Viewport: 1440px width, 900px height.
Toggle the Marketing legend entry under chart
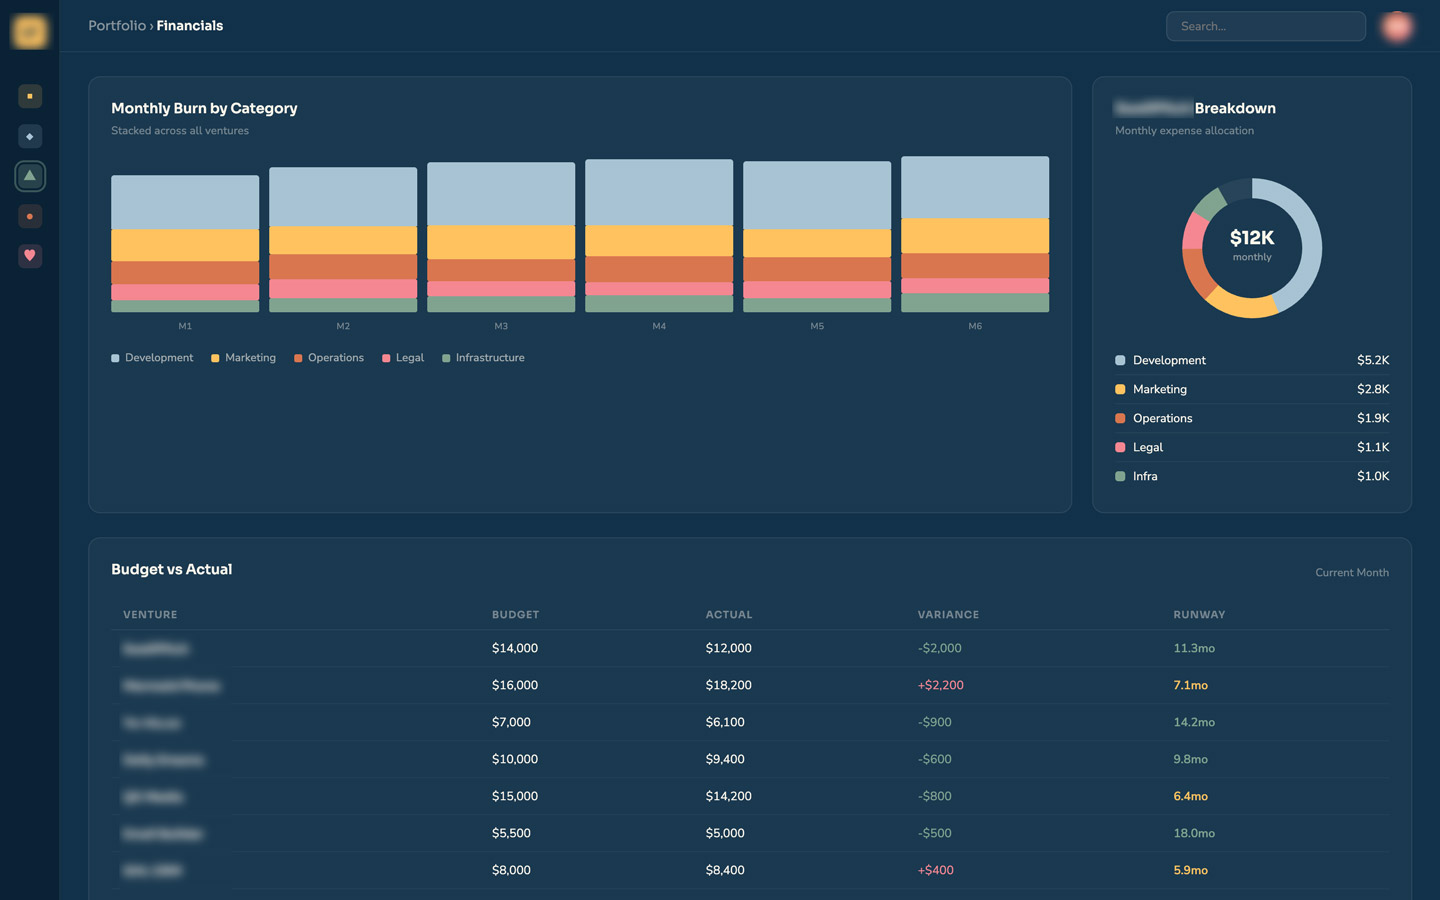coord(243,358)
